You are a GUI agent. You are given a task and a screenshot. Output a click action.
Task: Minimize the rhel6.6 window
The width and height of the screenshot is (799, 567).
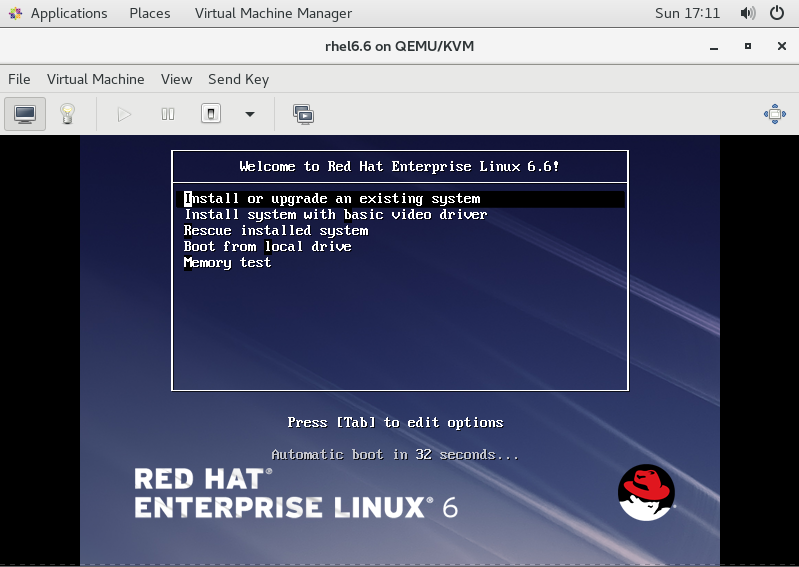714,46
